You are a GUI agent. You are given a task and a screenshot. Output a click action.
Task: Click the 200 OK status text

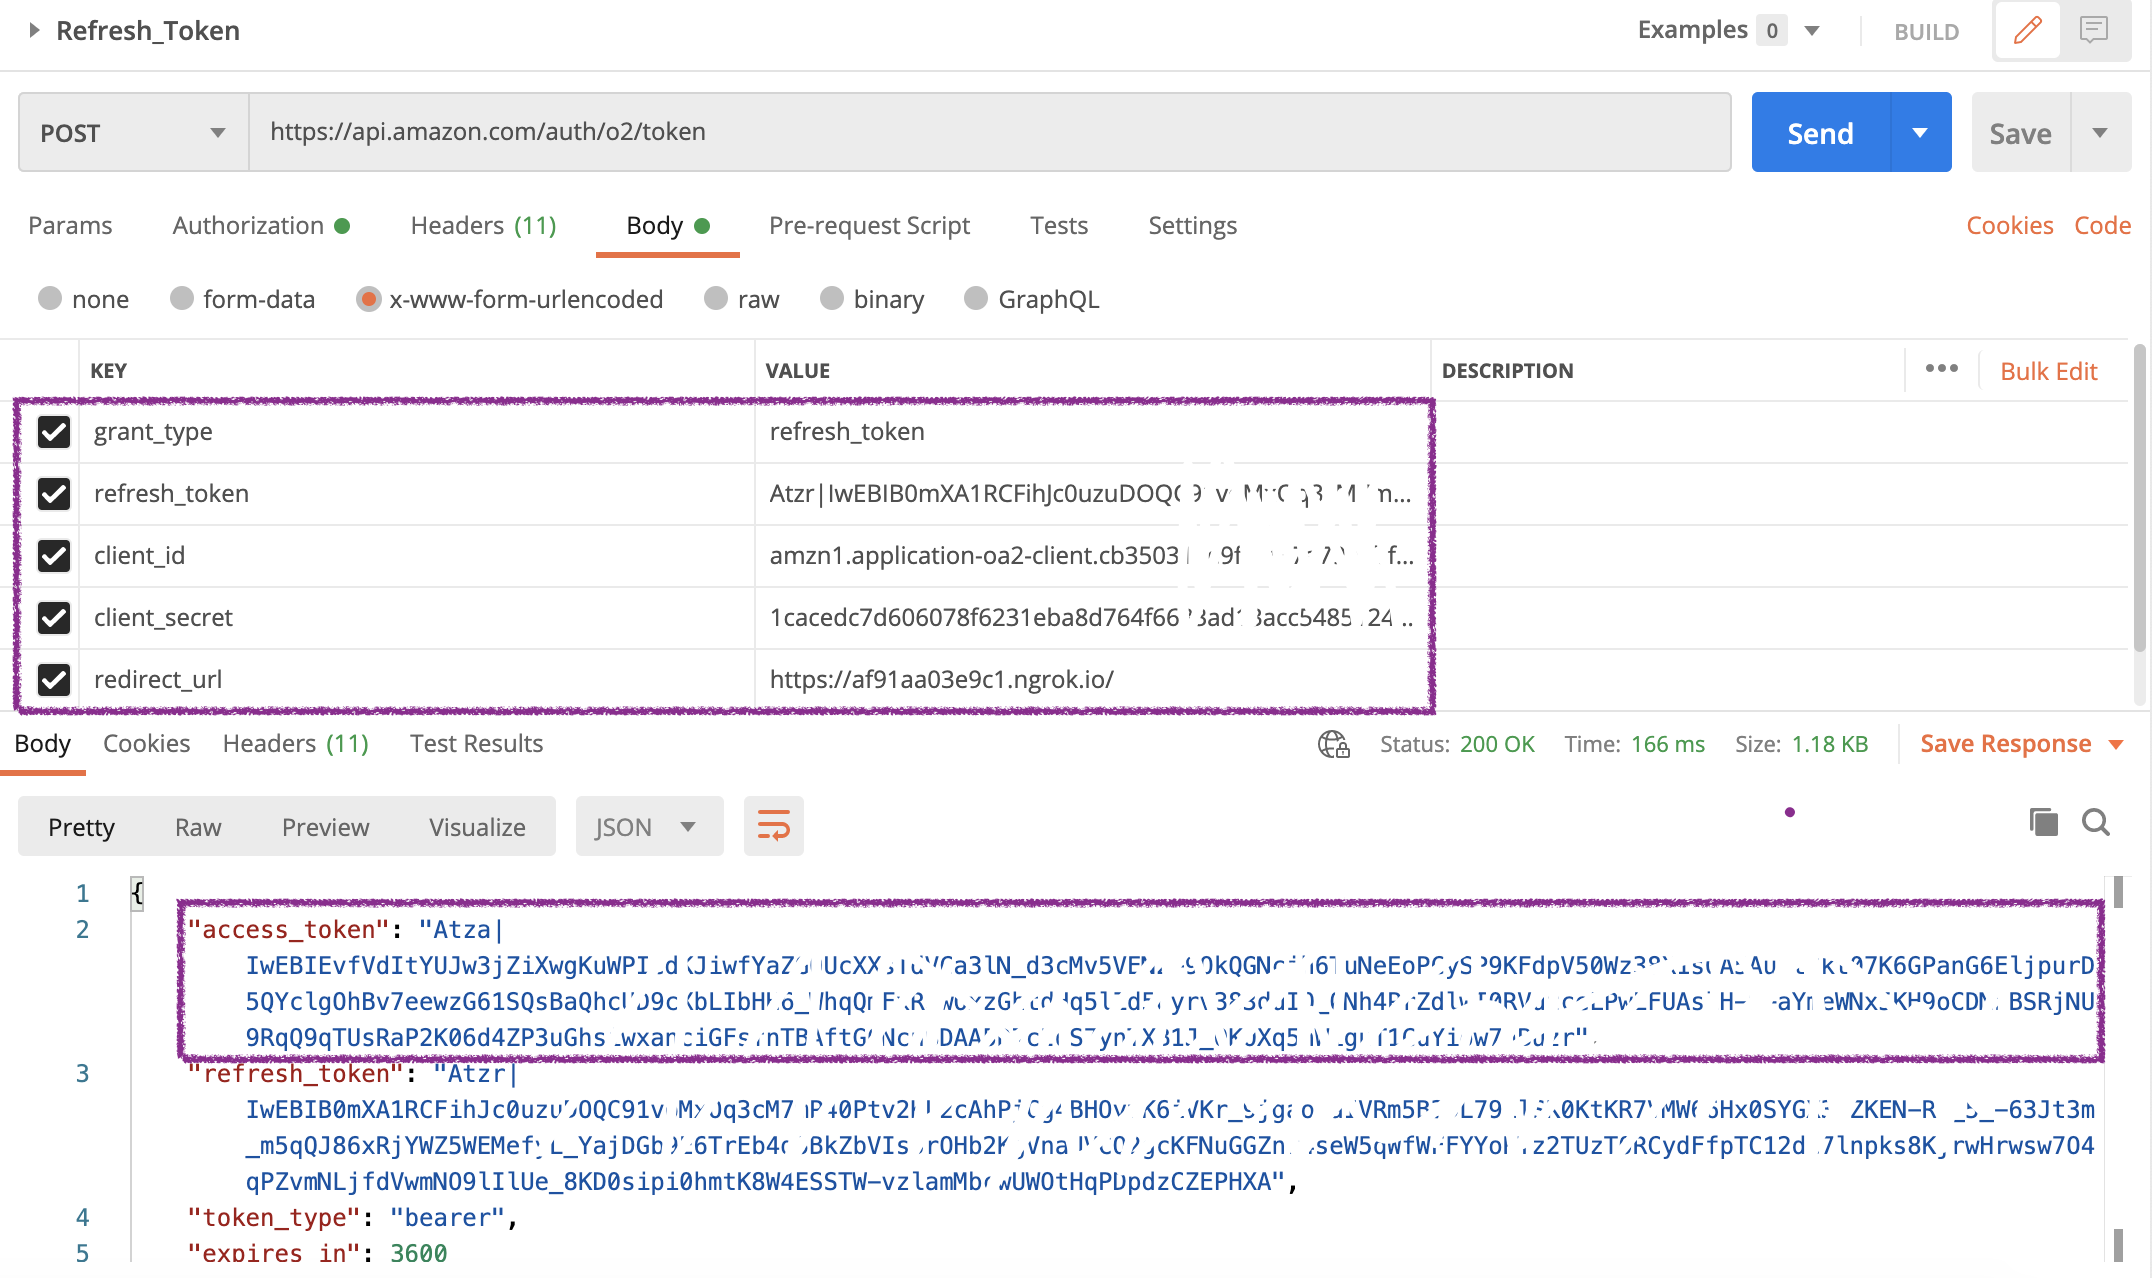(x=1497, y=744)
